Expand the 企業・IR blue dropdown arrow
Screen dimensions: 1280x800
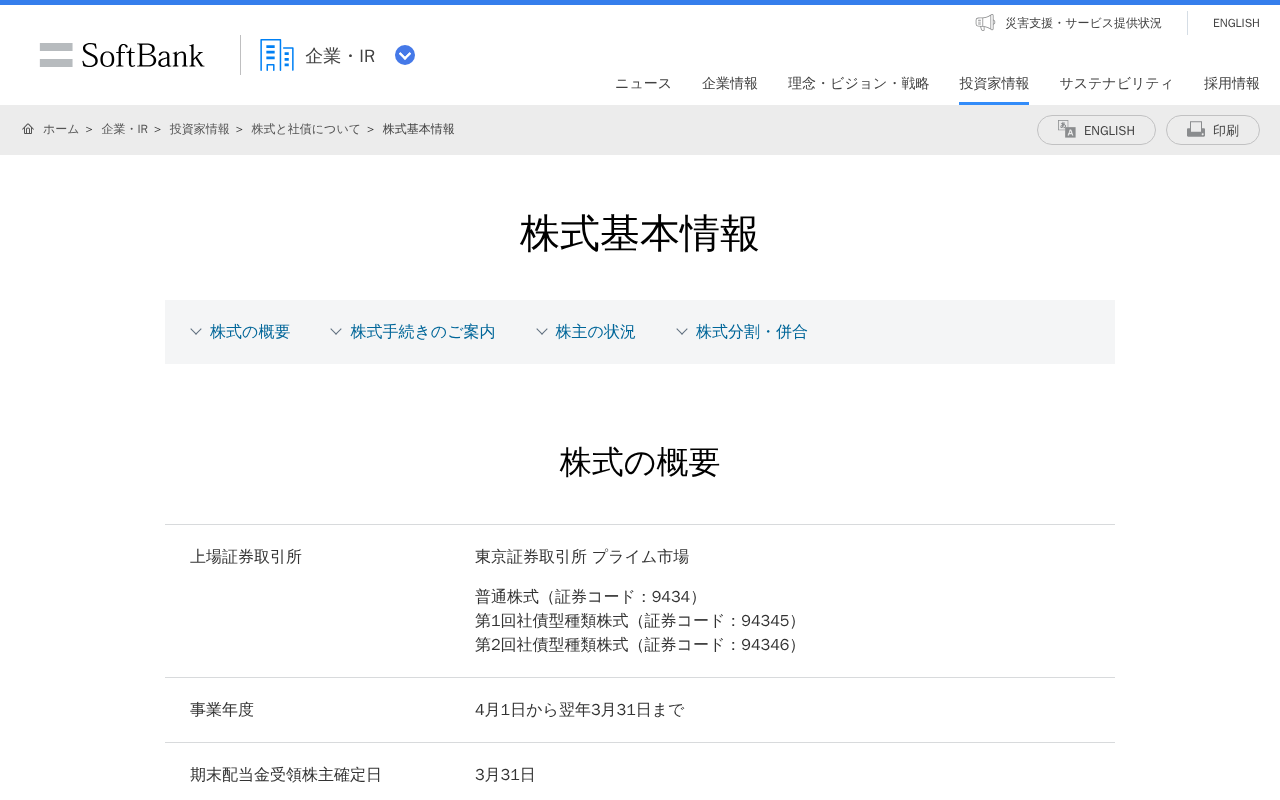405,55
